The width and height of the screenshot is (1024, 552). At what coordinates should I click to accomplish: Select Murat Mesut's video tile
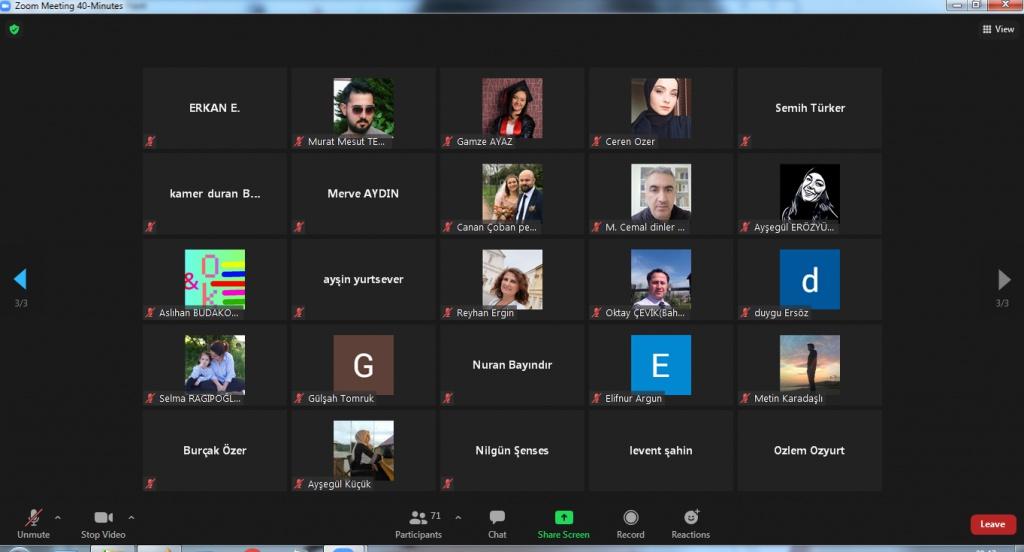[x=363, y=108]
